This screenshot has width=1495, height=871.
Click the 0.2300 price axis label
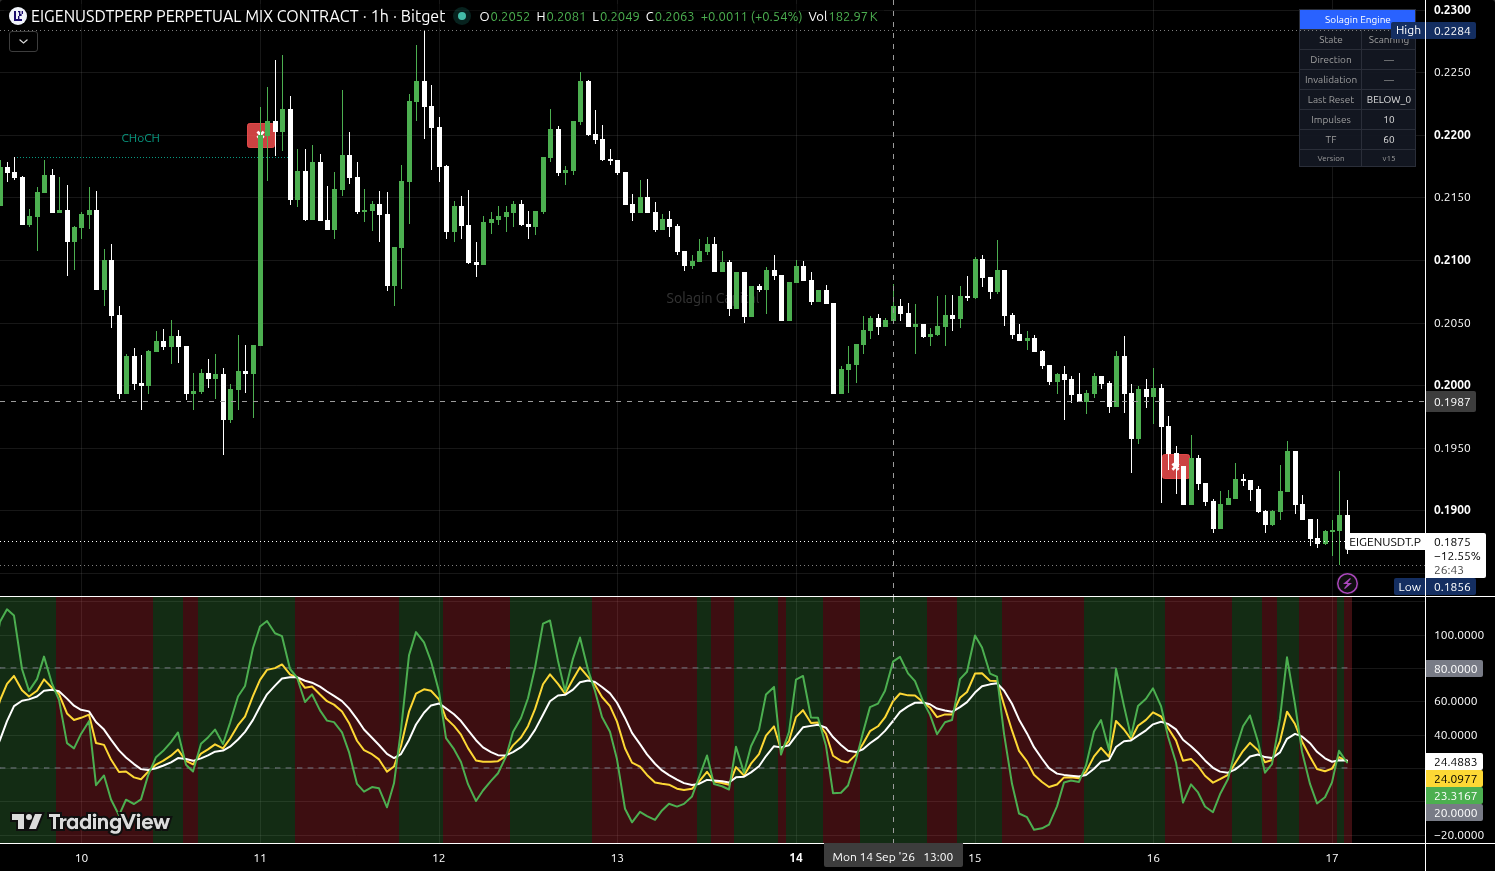(x=1452, y=10)
